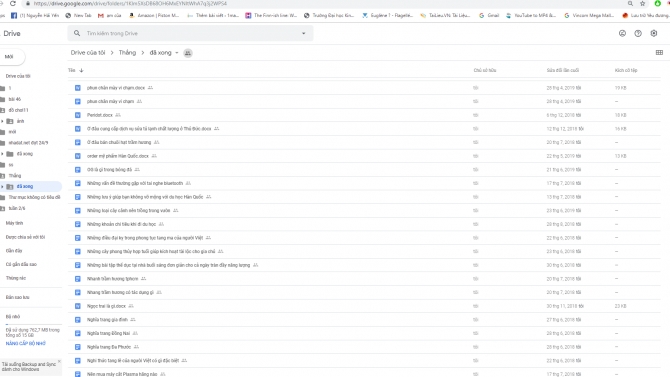The image size is (670, 377).
Task: Click the browser zoom magnifier icon in address bar
Action: point(630,3)
